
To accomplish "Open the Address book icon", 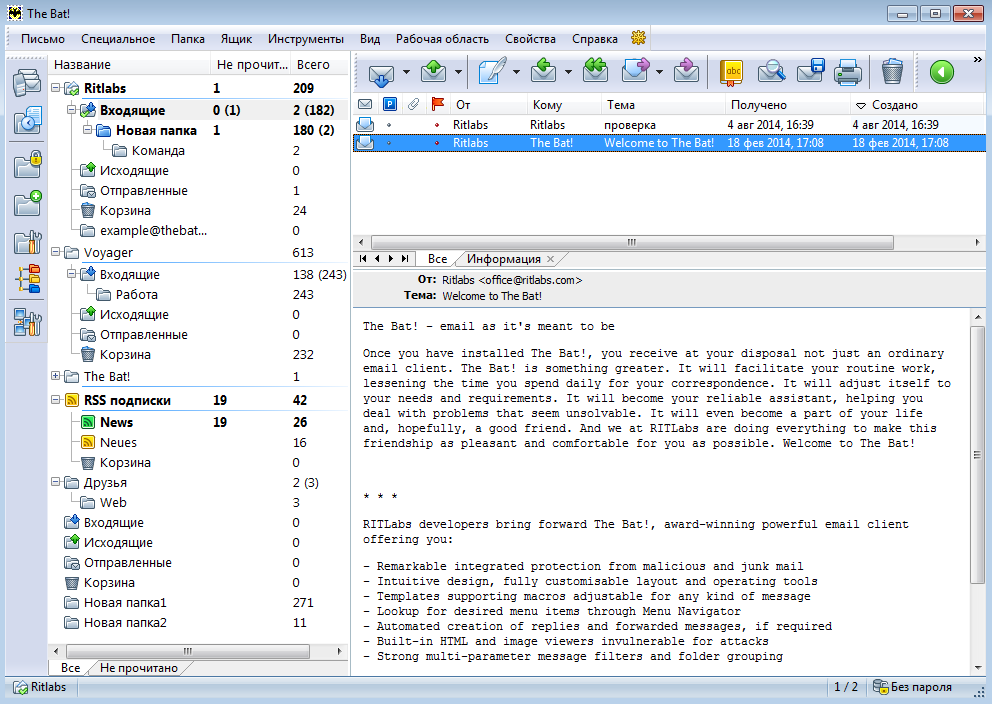I will [732, 72].
